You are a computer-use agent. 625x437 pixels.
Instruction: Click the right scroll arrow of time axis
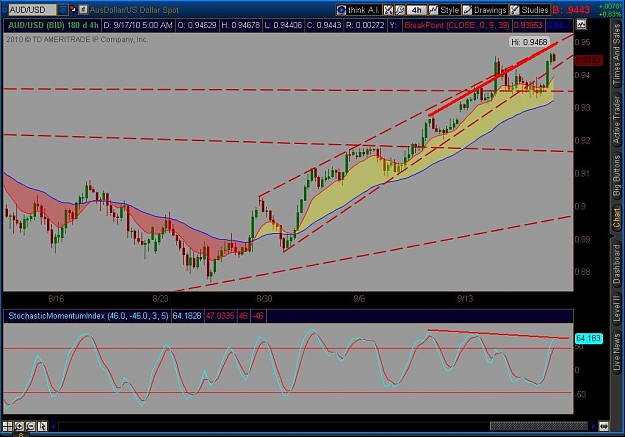click(x=593, y=426)
